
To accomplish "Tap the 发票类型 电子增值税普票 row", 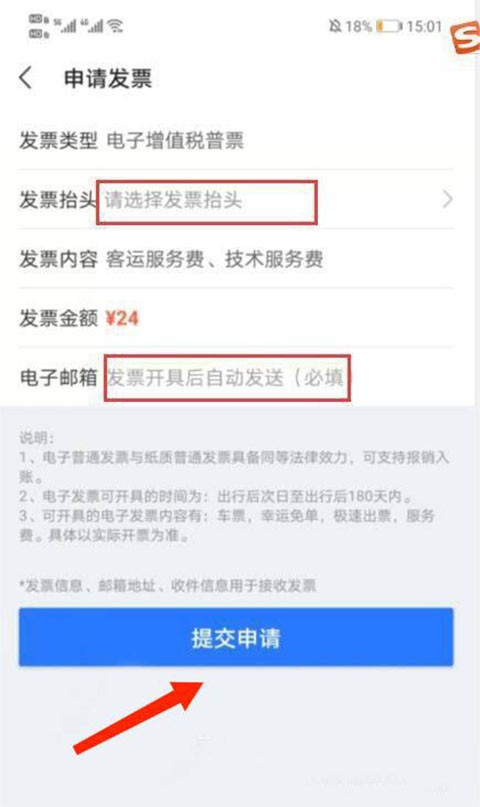I will pos(236,141).
